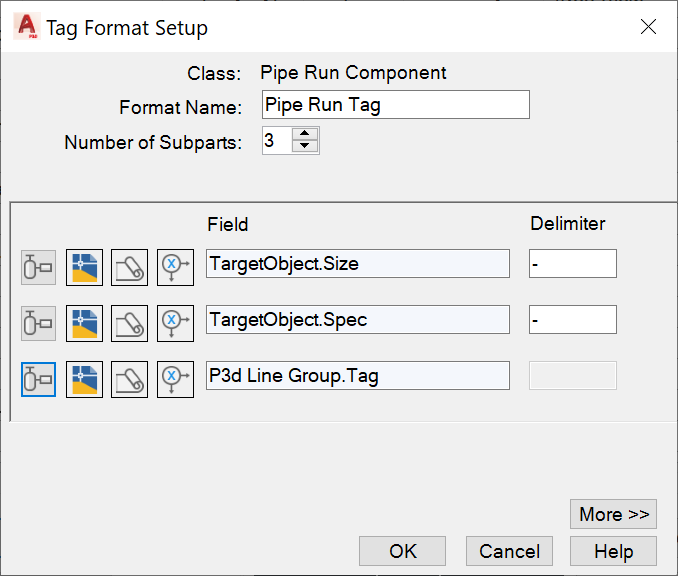678x576 pixels.
Task: Click the Cancel button
Action: pos(509,551)
